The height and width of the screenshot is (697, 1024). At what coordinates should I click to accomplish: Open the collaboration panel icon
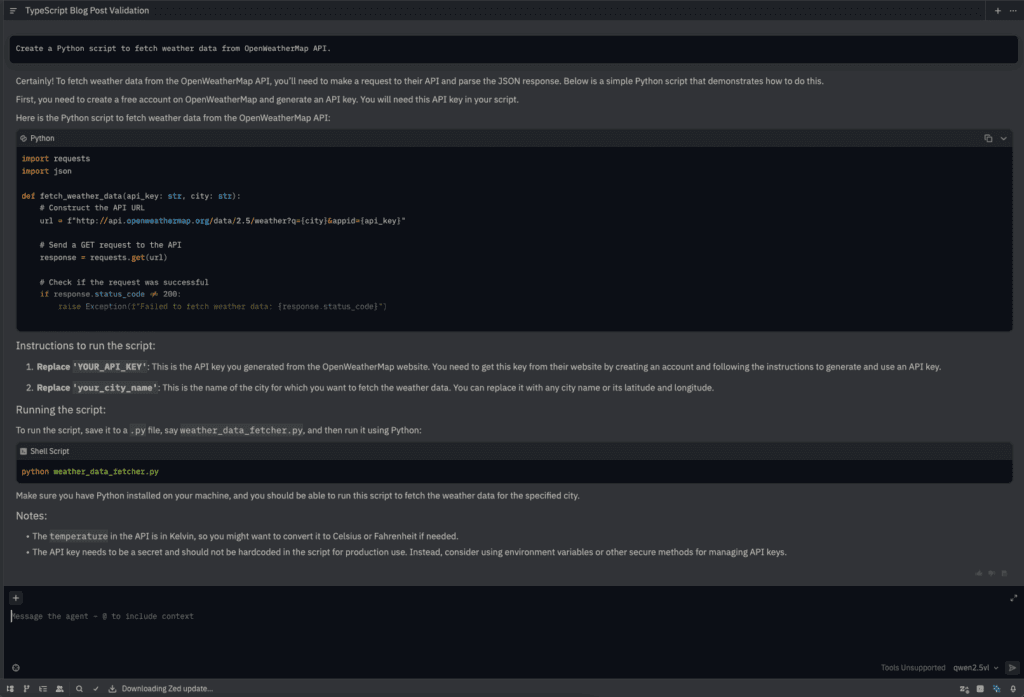(60, 688)
